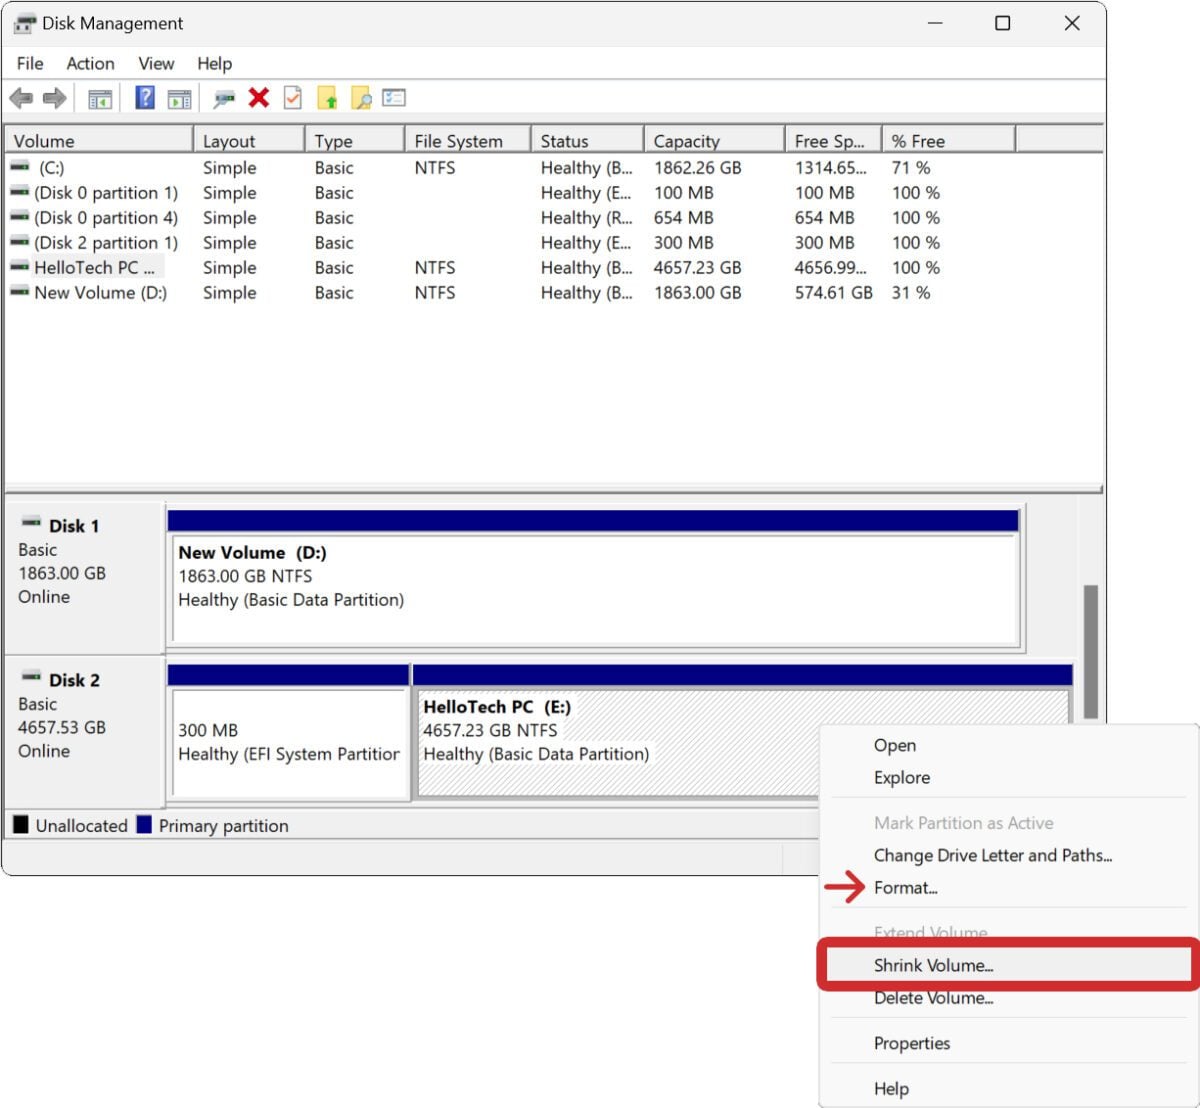Select Shrink Volume from the context menu
The height and width of the screenshot is (1108, 1200).
pos(931,965)
